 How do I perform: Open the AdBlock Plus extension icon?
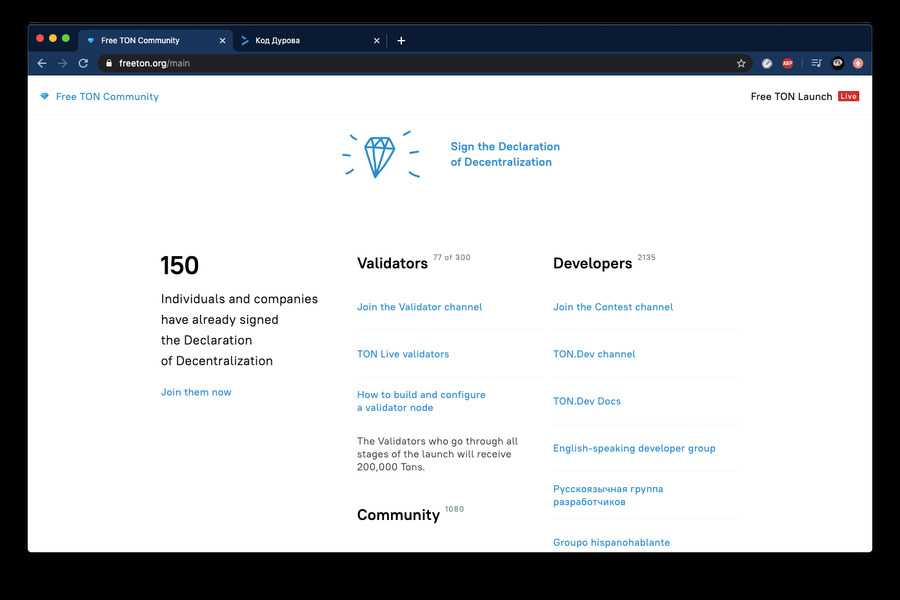(788, 63)
